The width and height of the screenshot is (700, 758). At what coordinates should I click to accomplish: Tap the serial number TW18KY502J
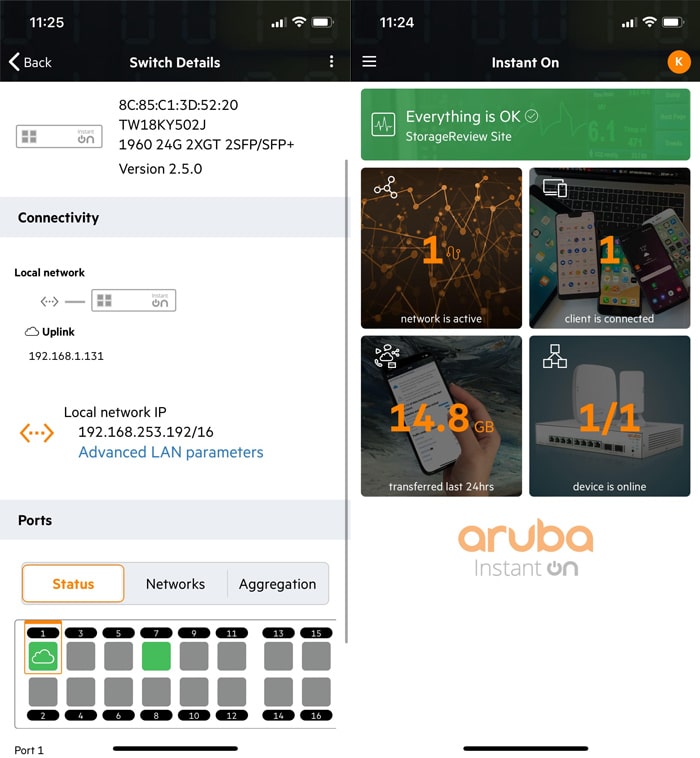[162, 125]
